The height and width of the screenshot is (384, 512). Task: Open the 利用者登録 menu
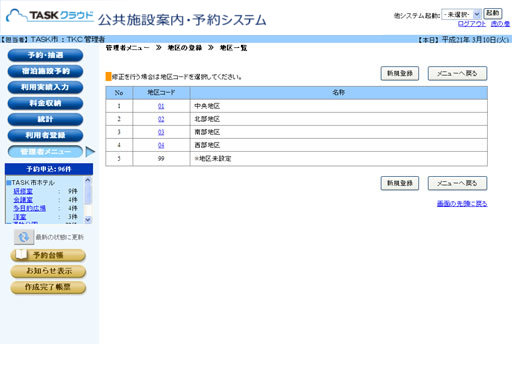click(x=45, y=135)
